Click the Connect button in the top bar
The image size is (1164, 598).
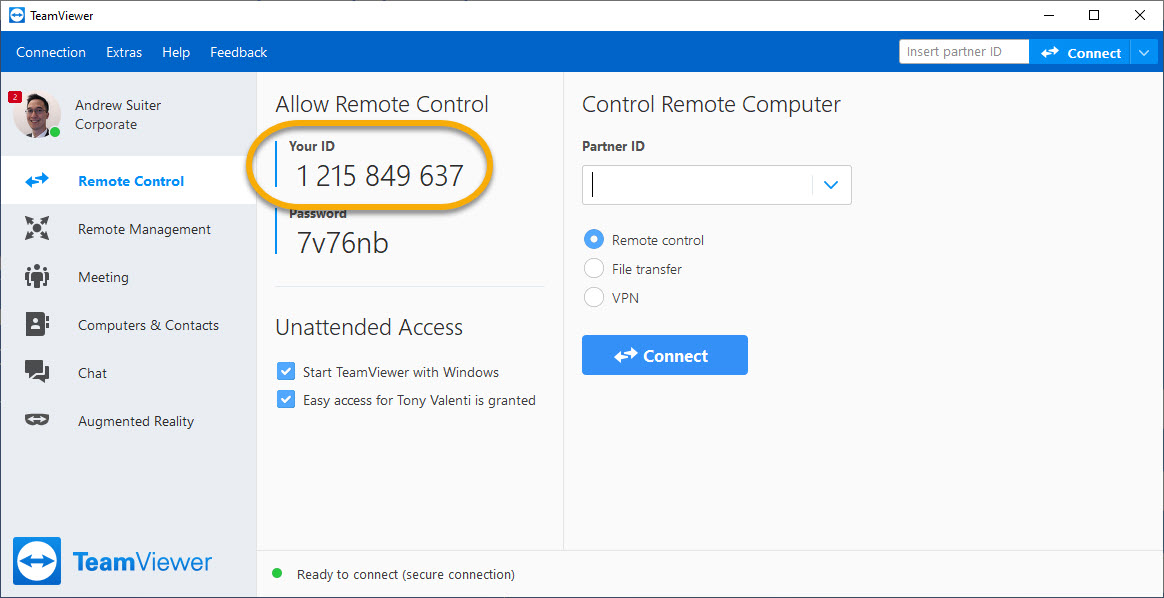click(1080, 53)
